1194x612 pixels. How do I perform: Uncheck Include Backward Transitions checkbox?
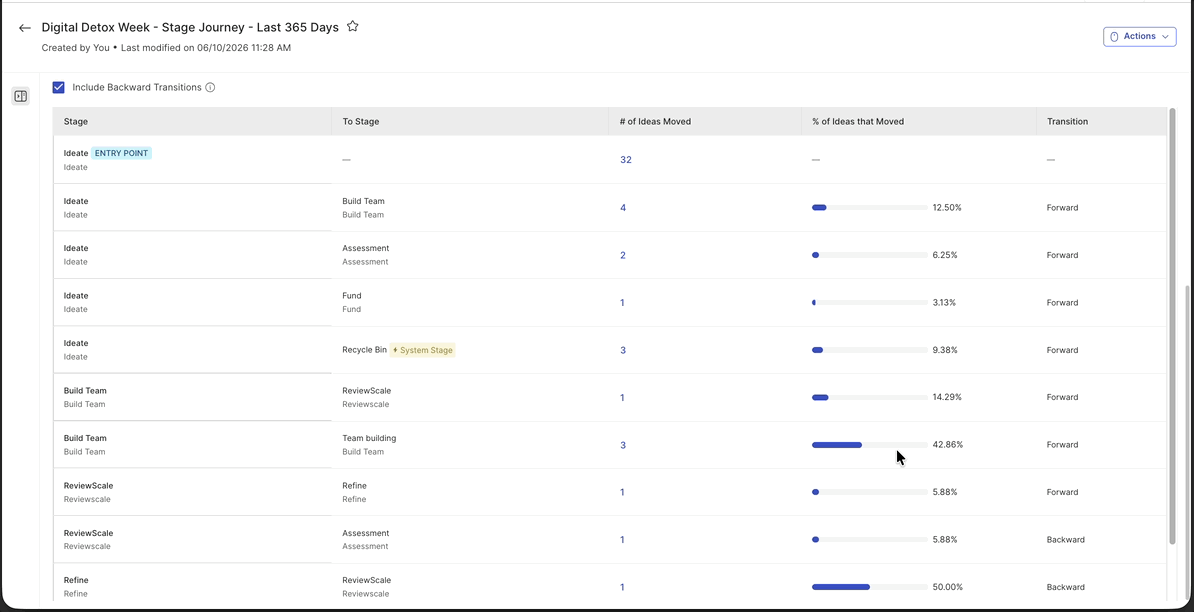(x=59, y=88)
